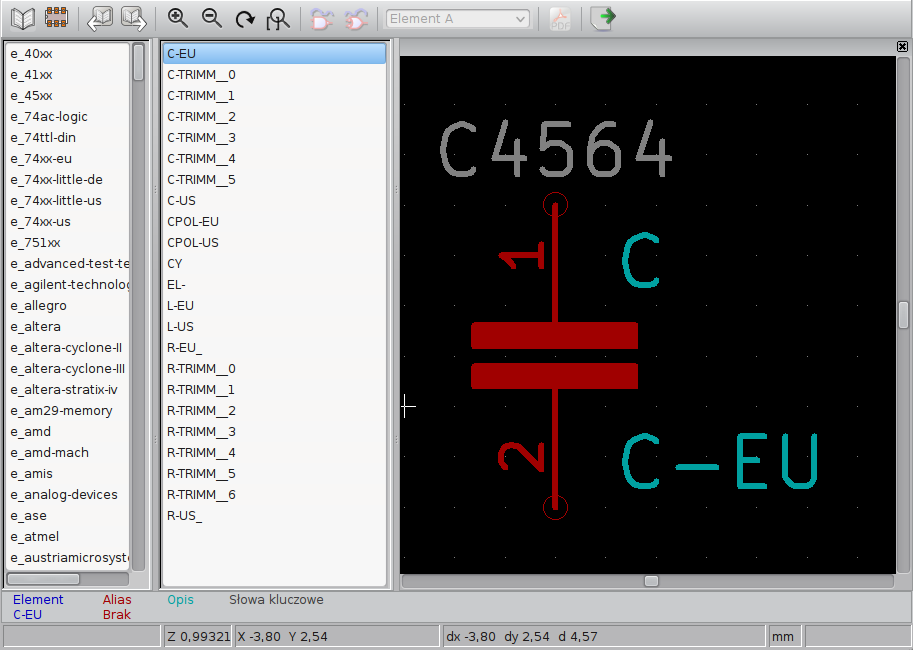
Task: Choose the e_analog-devices library
Action: click(x=64, y=495)
